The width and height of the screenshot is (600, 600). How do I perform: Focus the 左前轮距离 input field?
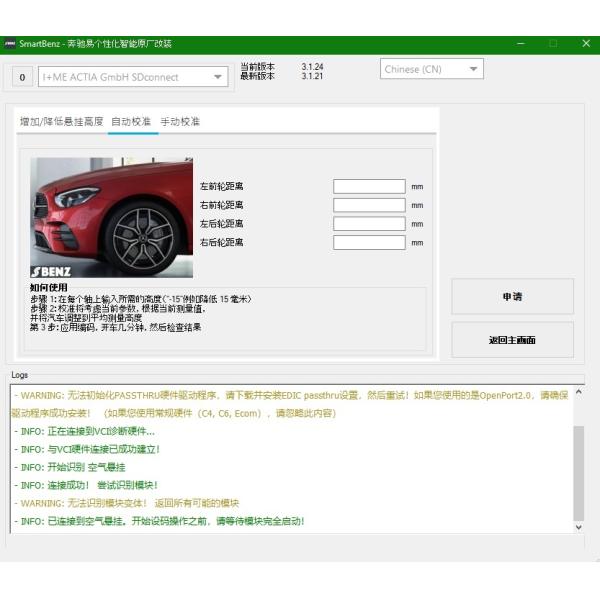(369, 186)
